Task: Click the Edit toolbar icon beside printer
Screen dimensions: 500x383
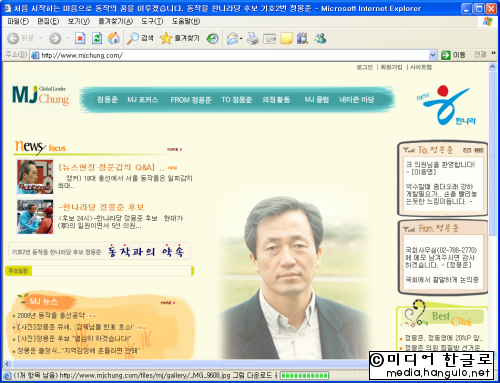Action: click(269, 39)
